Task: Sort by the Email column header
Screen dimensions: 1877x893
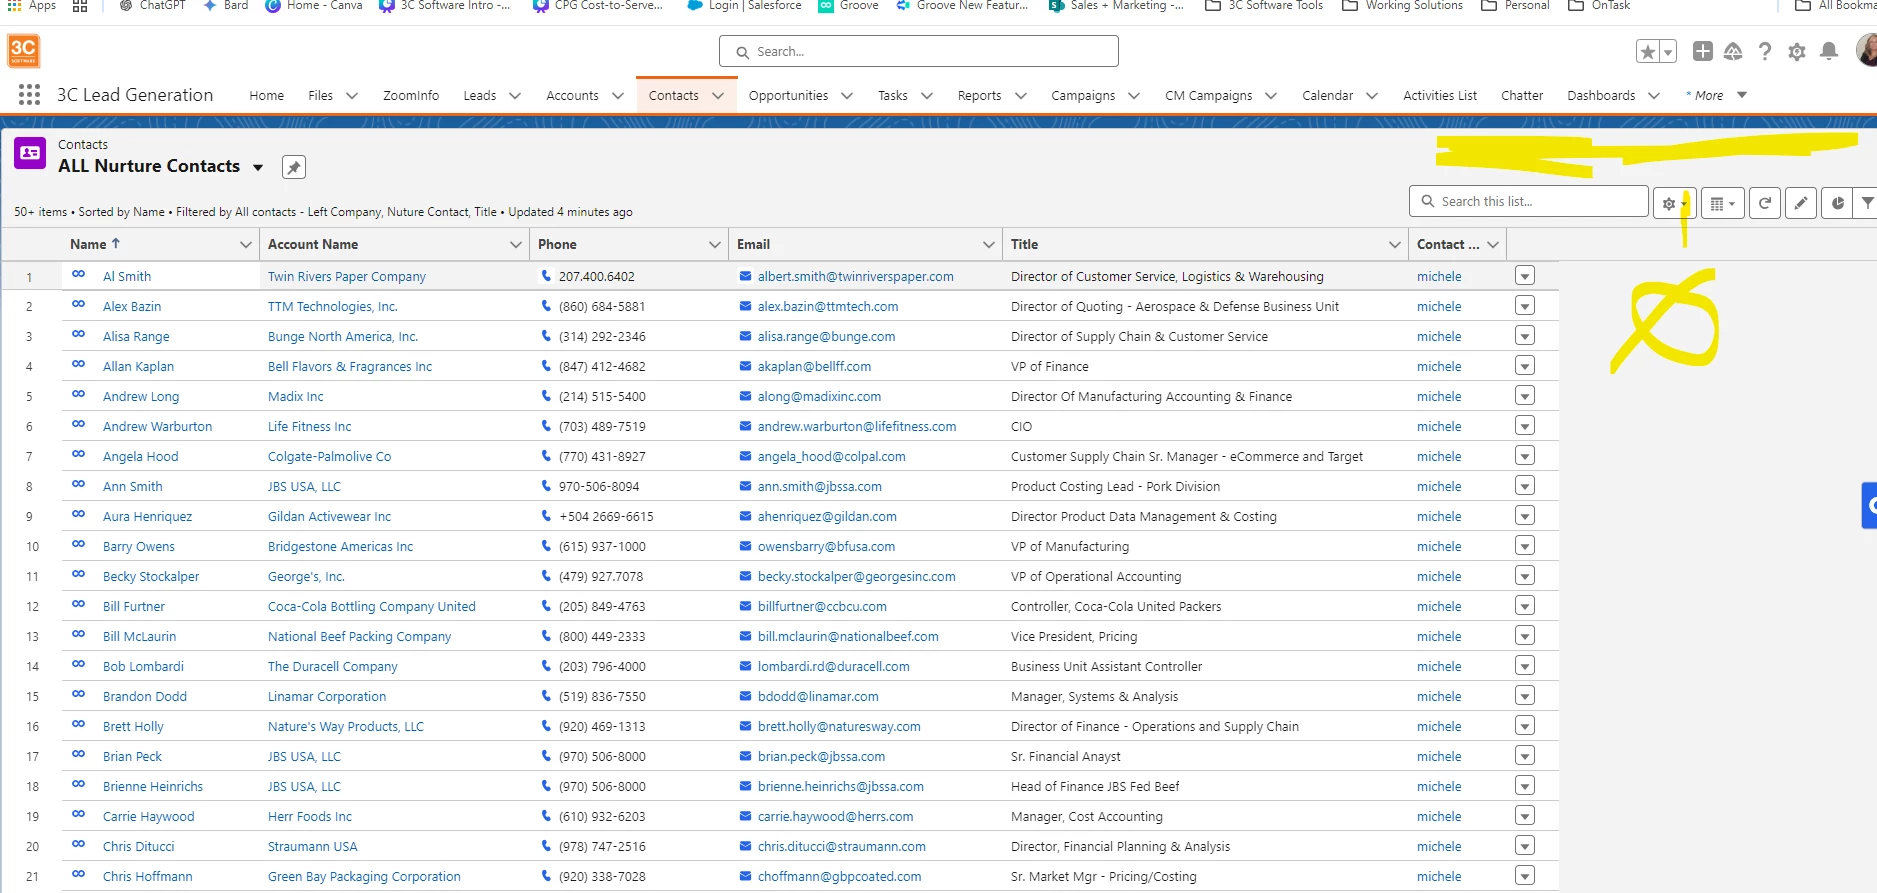Action: 753,244
